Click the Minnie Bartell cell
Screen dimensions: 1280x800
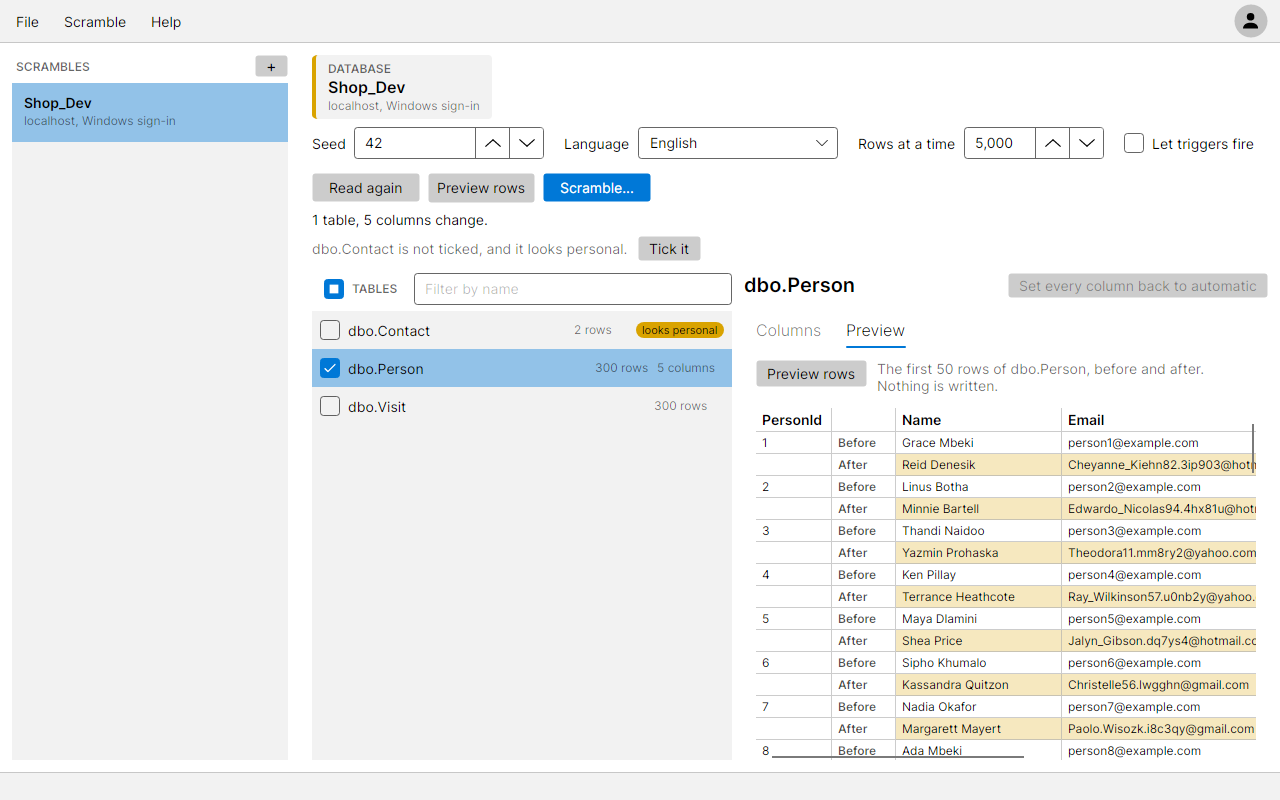(978, 509)
